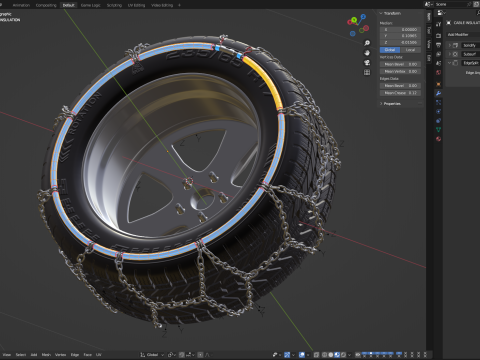
Task: Open the Tool properties tab icon
Action: [438, 24]
